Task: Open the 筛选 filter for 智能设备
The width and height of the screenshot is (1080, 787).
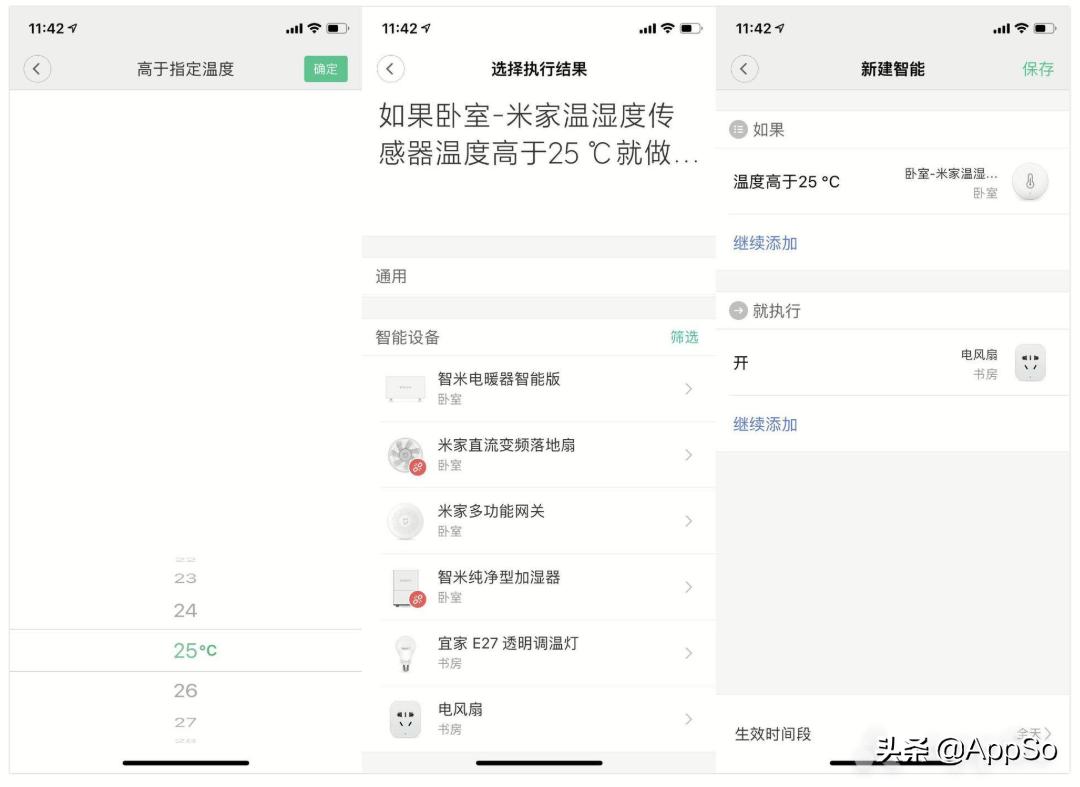Action: 685,338
